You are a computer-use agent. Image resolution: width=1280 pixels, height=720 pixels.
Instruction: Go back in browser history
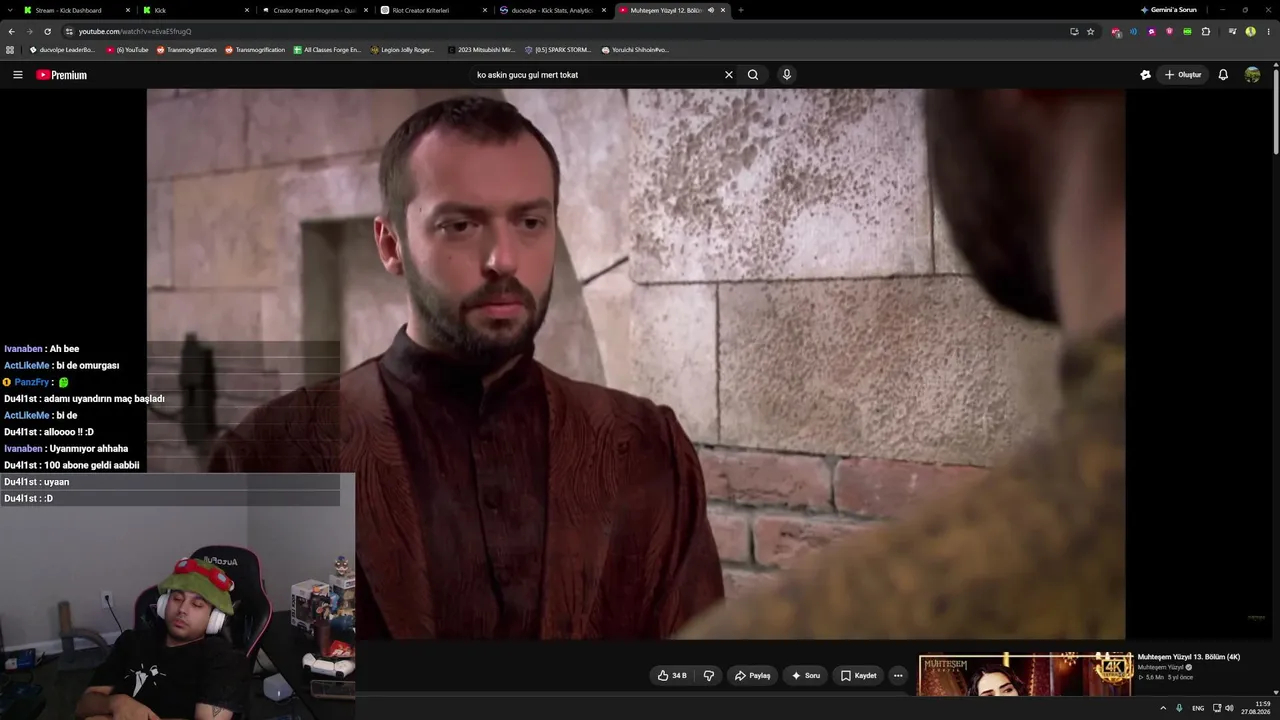click(x=11, y=31)
